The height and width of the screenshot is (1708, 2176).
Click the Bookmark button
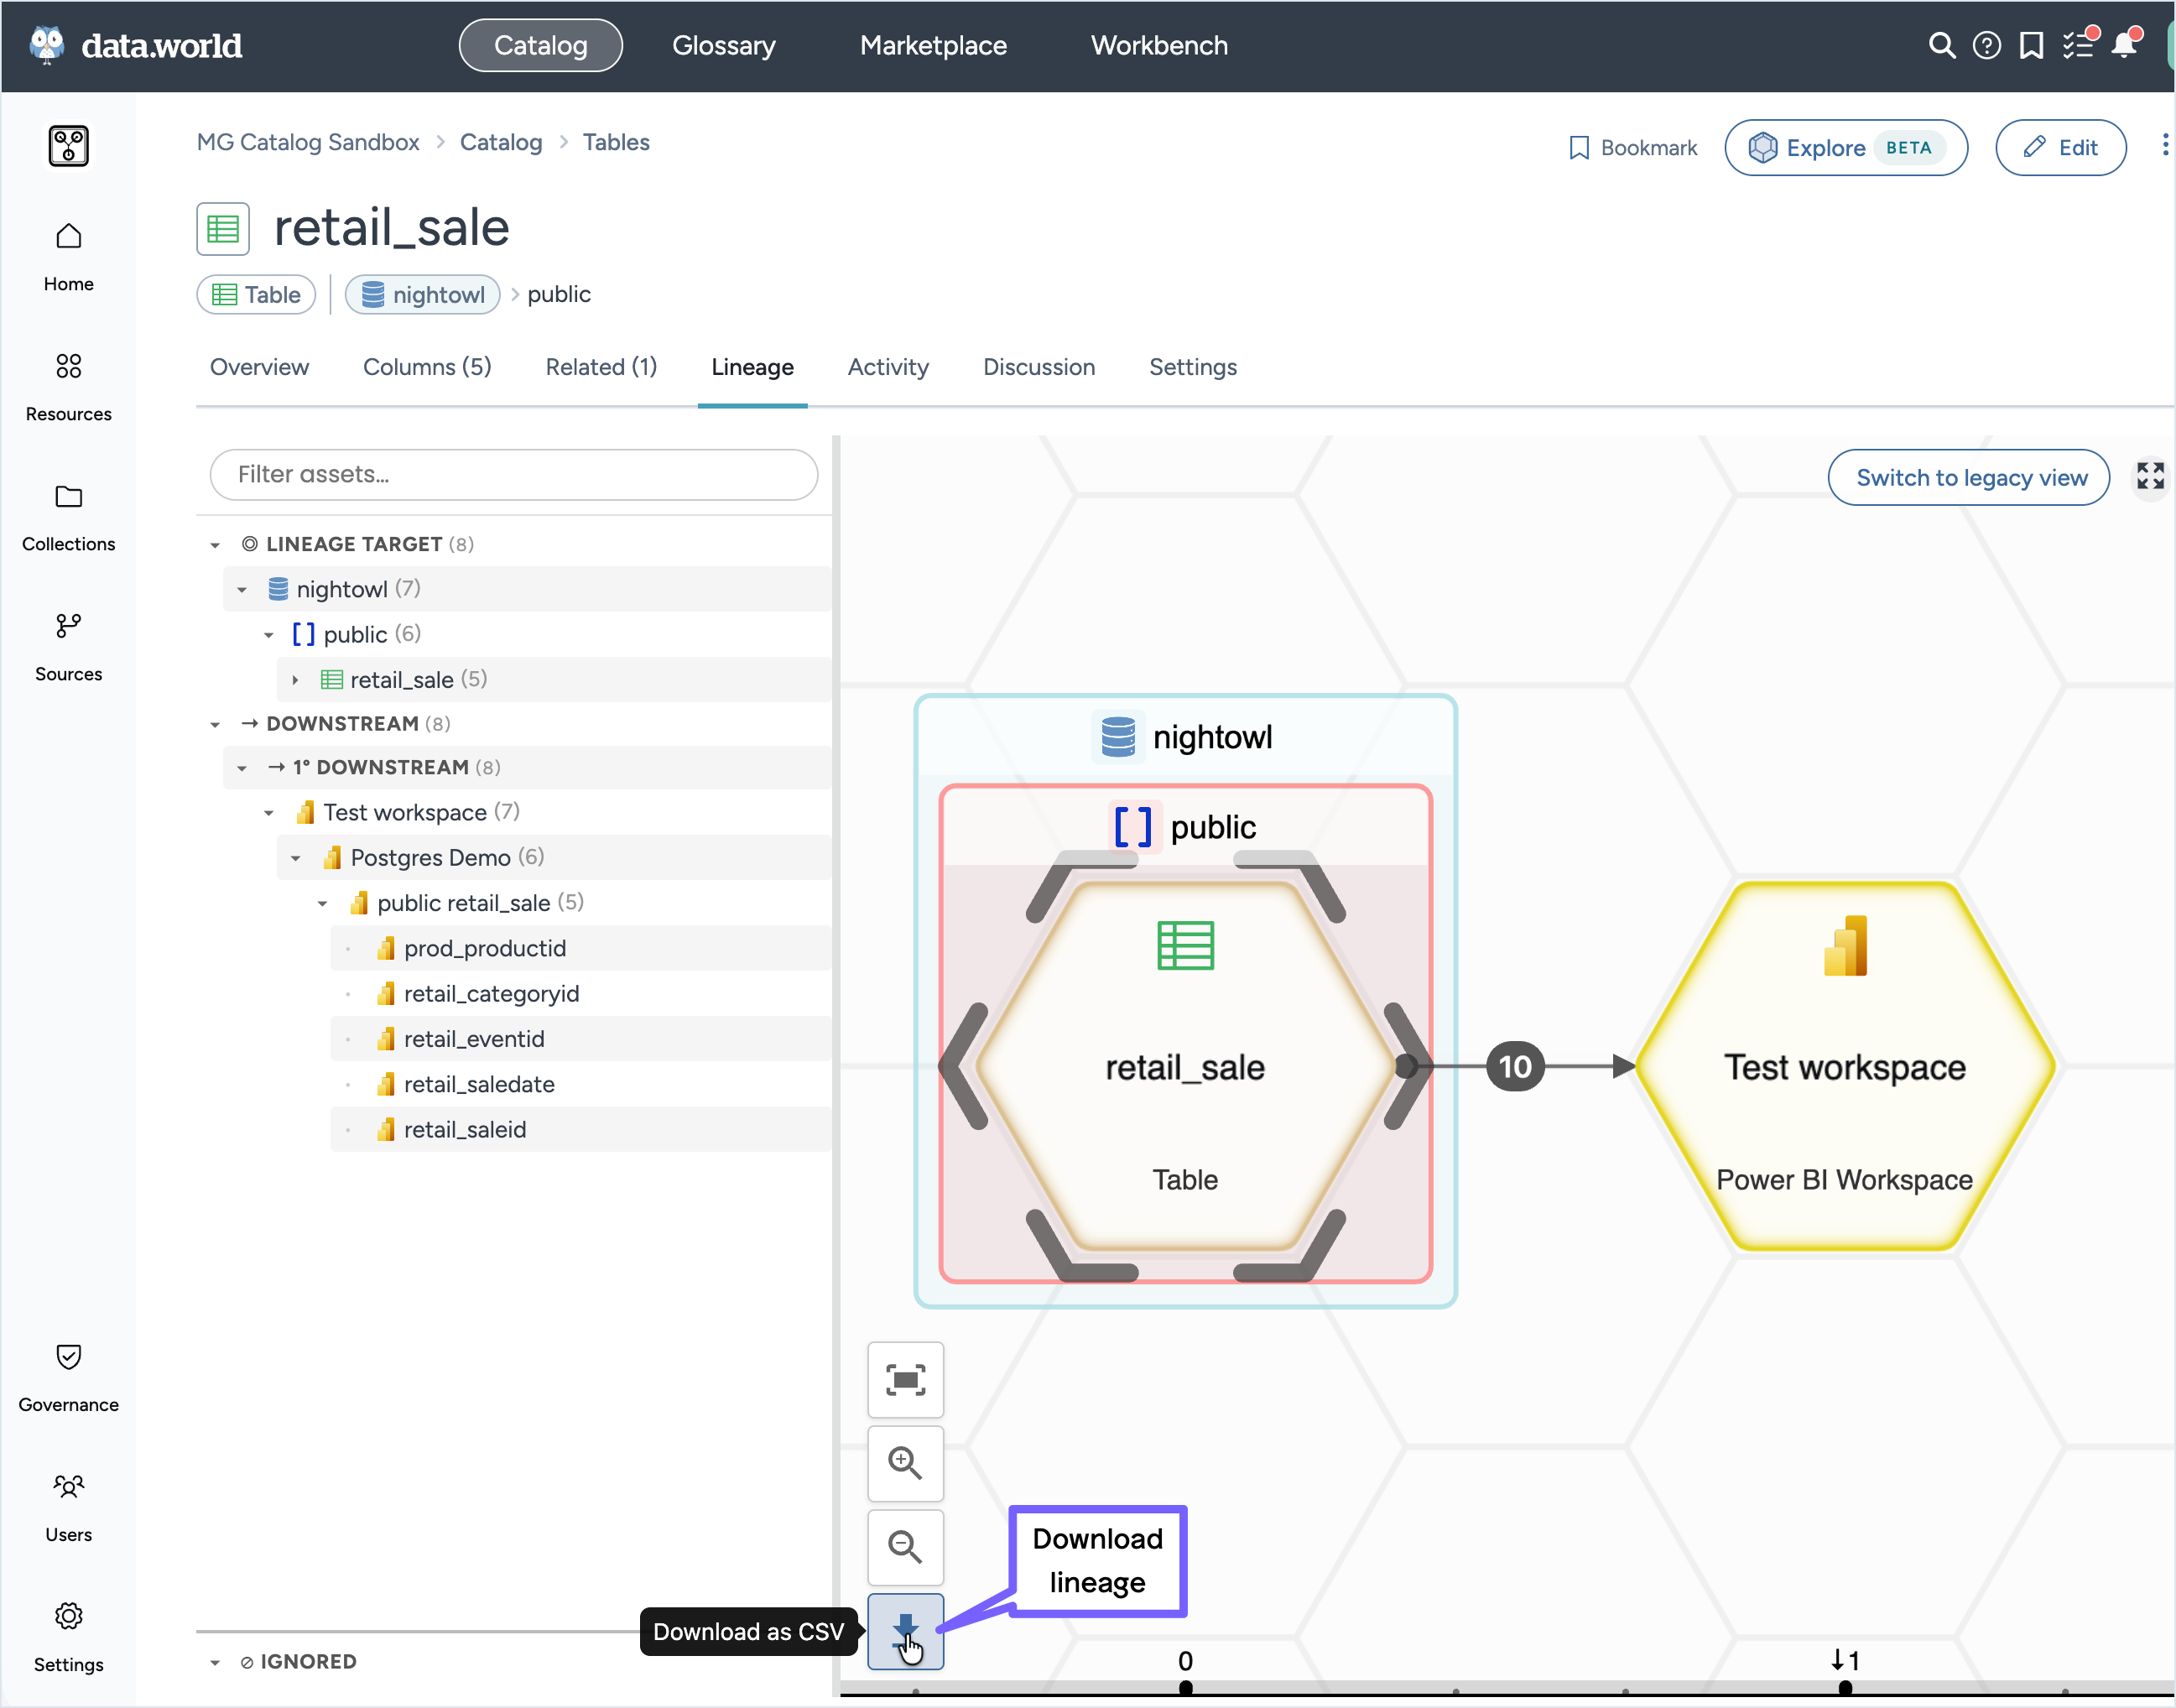1632,148
